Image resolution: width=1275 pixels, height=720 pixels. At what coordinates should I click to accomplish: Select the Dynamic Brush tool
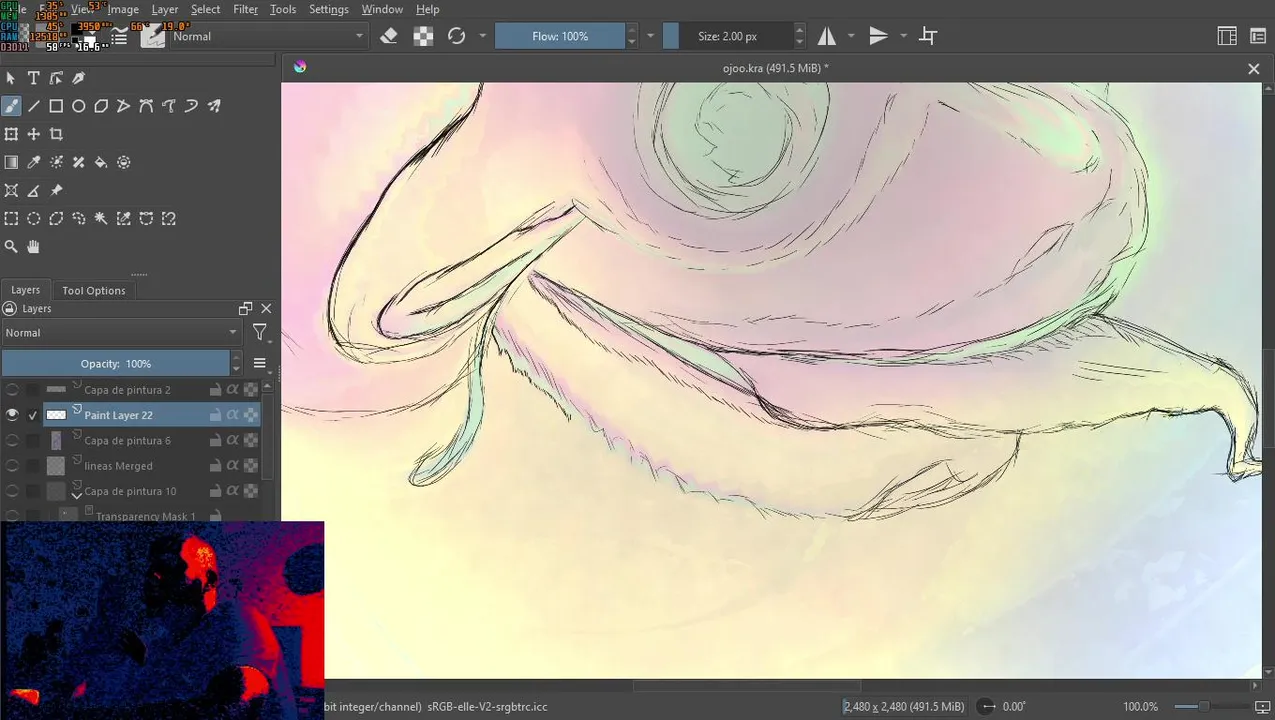tap(191, 106)
